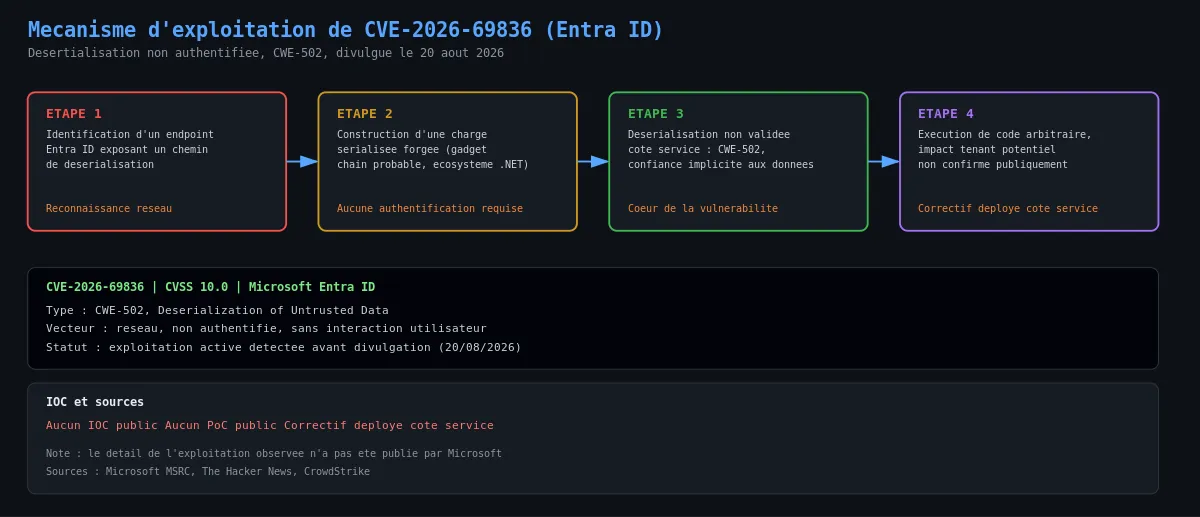Screen dimensions: 1200x517
Task: Click the 'Statut : exploitation active' line
Action: (x=284, y=347)
